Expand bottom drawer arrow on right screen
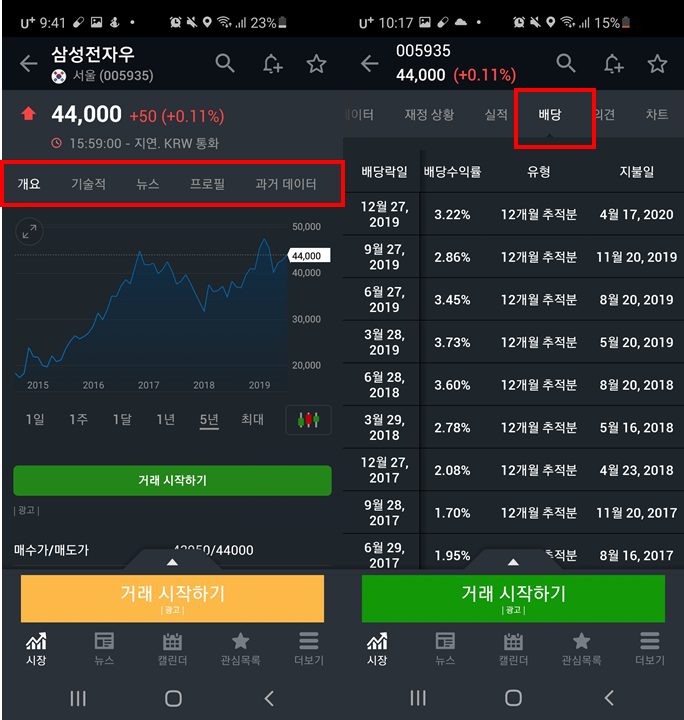 513,562
